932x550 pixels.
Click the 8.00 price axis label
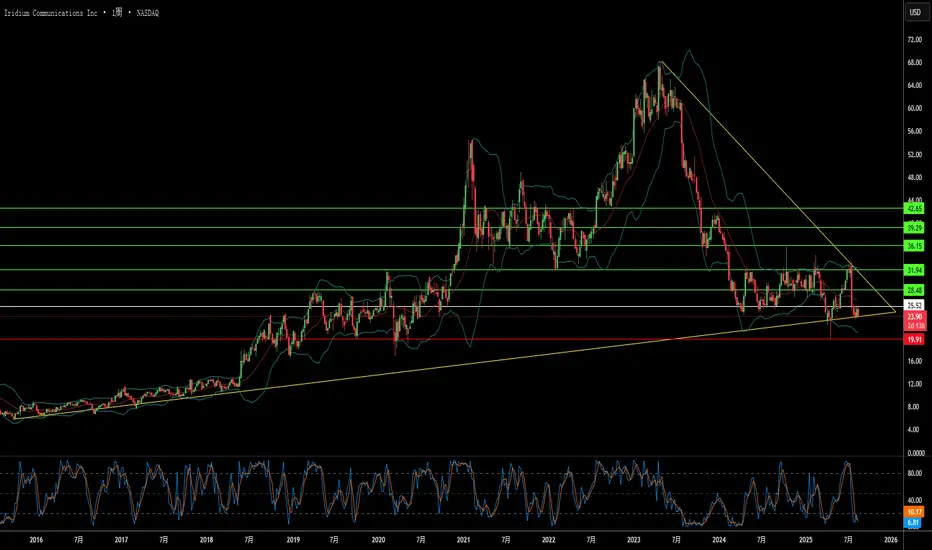pyautogui.click(x=913, y=407)
